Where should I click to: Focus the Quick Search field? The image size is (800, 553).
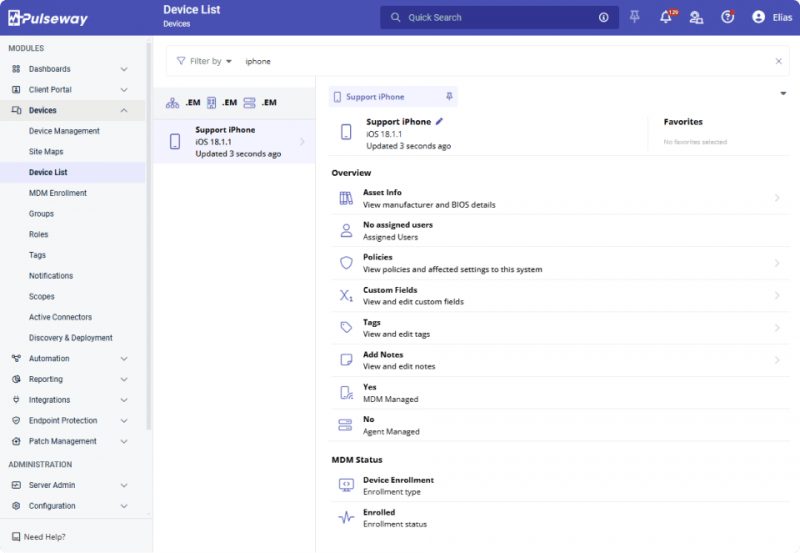[499, 17]
